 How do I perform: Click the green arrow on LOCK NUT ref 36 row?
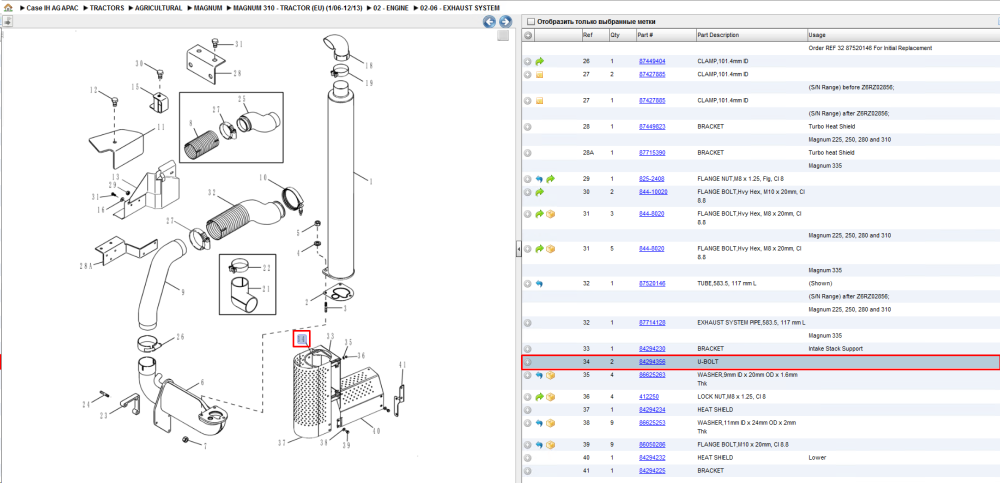[540, 397]
